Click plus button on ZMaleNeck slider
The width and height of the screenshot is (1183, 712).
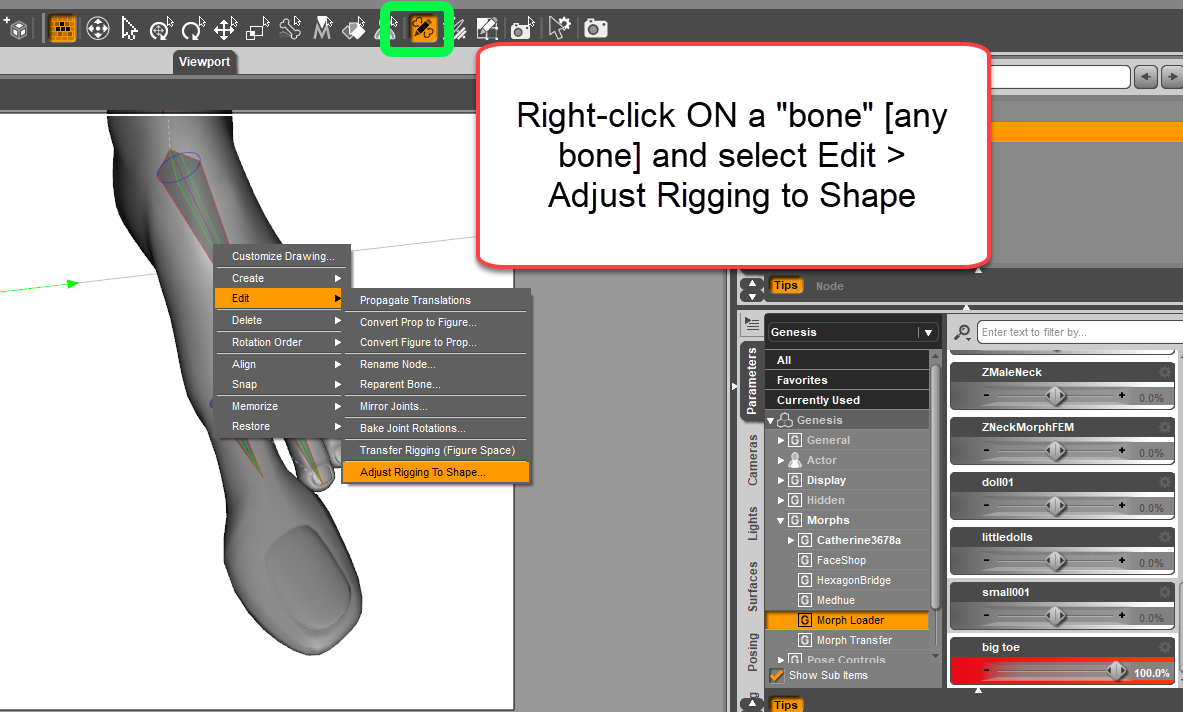1122,395
